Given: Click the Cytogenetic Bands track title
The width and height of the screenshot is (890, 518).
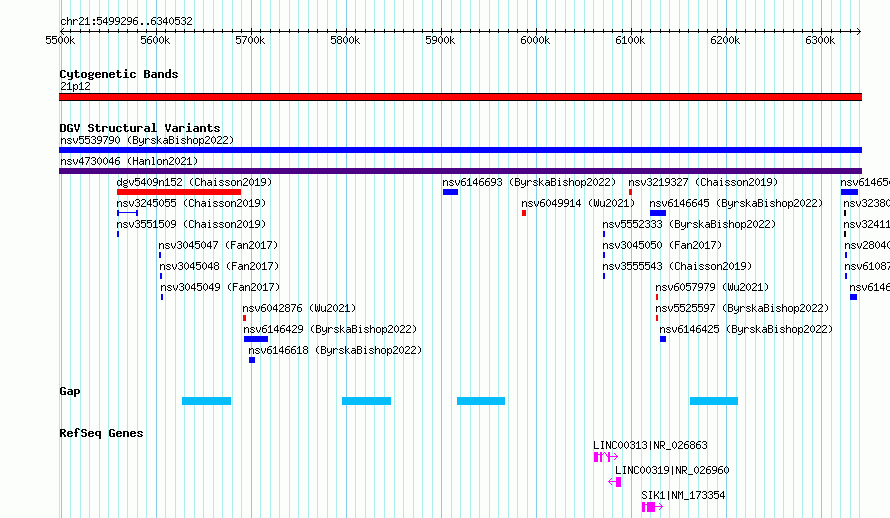Looking at the screenshot, I should 119,74.
